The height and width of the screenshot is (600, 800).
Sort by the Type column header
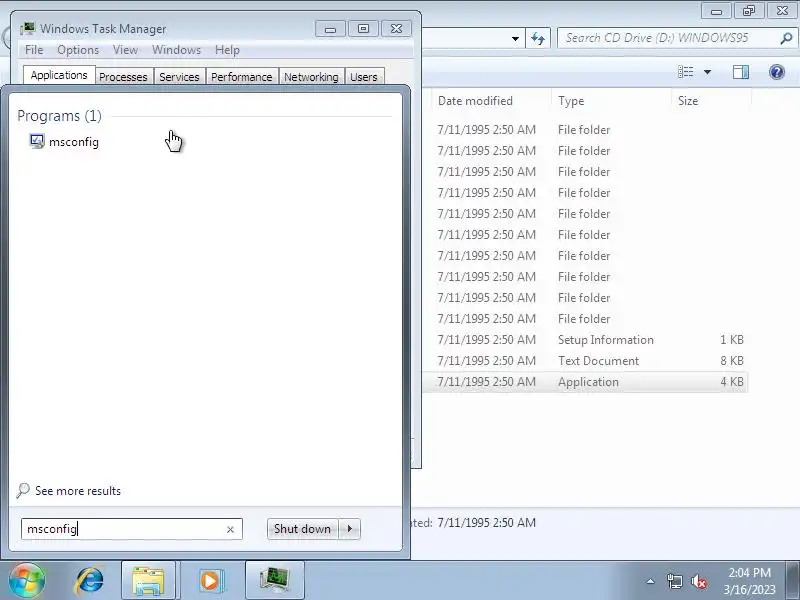coord(571,101)
